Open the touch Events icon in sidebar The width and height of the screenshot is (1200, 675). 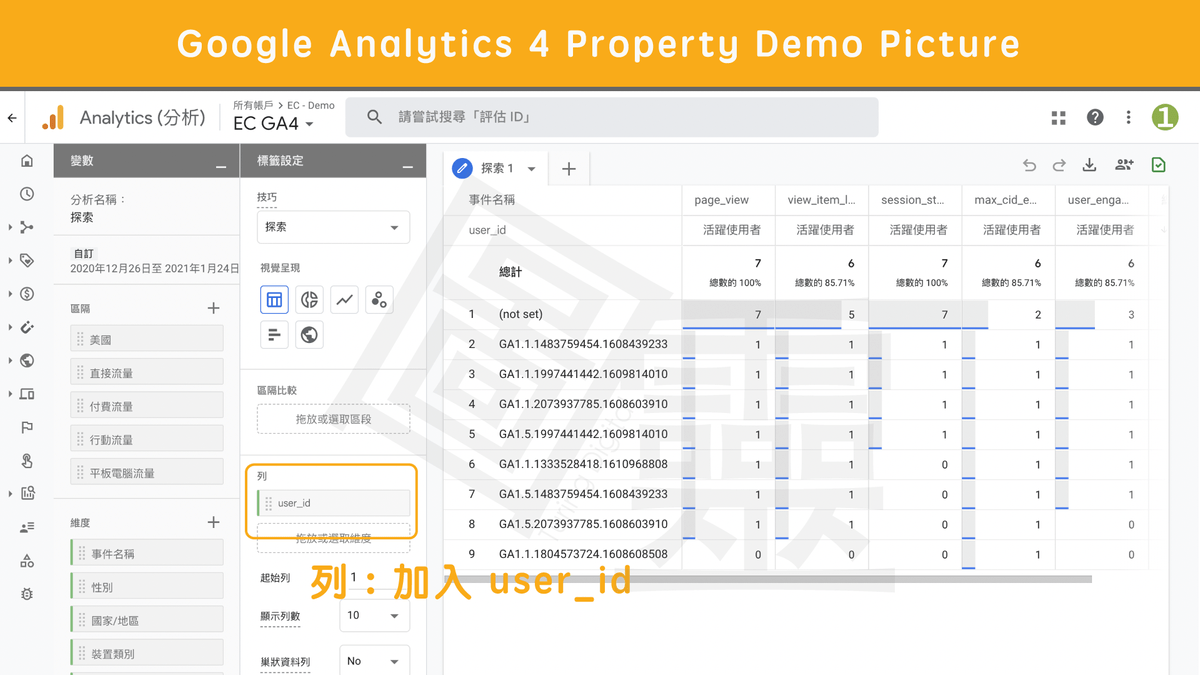(x=27, y=461)
